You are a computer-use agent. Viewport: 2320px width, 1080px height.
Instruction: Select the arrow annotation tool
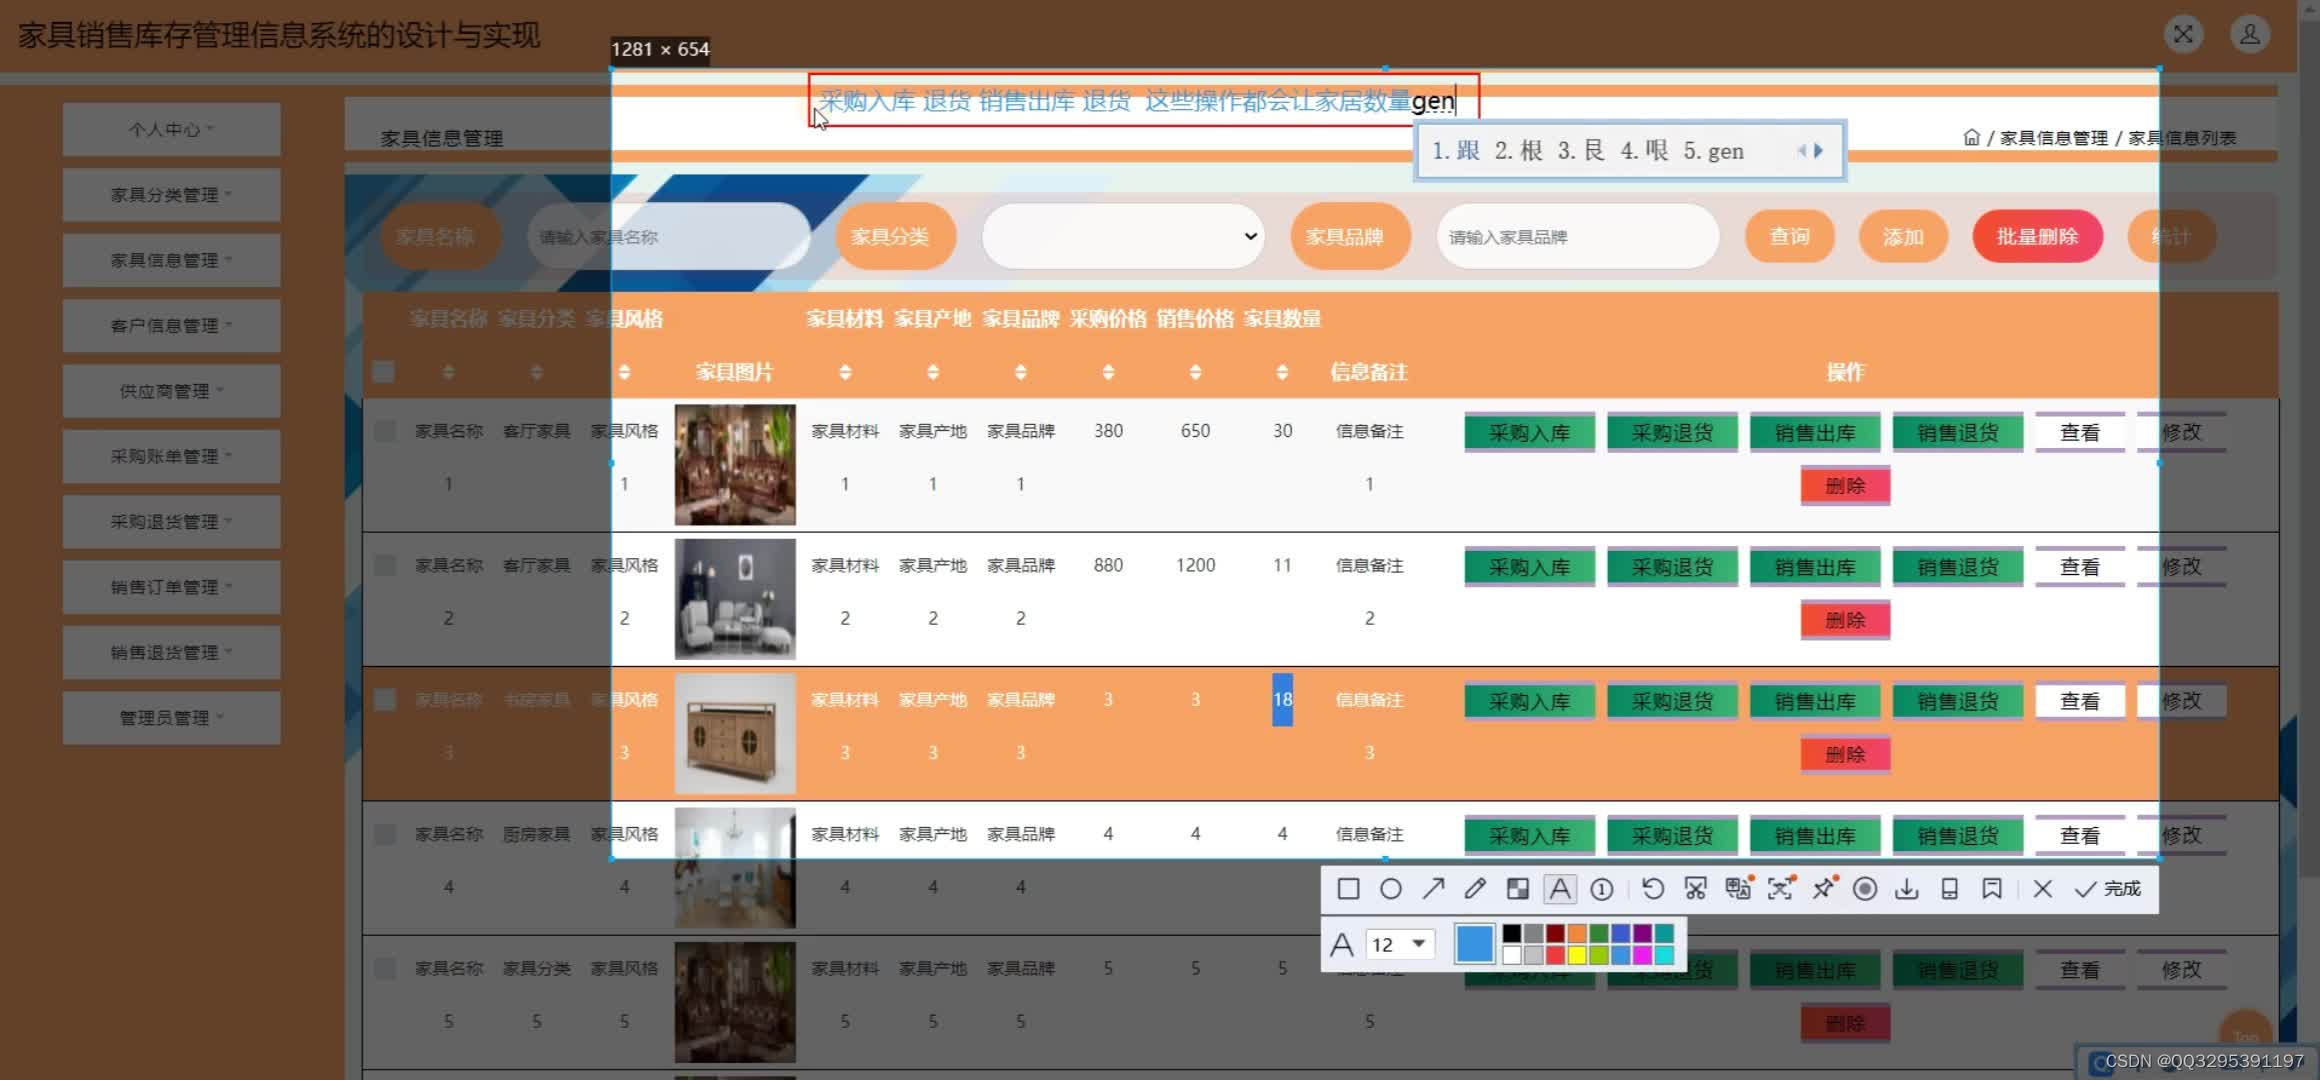[1433, 889]
